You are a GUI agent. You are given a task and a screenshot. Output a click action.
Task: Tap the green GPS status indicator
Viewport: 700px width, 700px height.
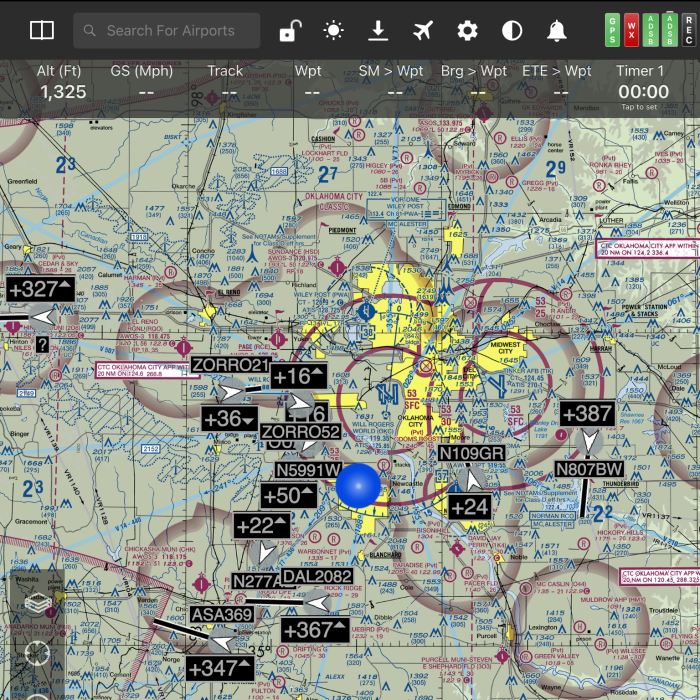coord(612,30)
